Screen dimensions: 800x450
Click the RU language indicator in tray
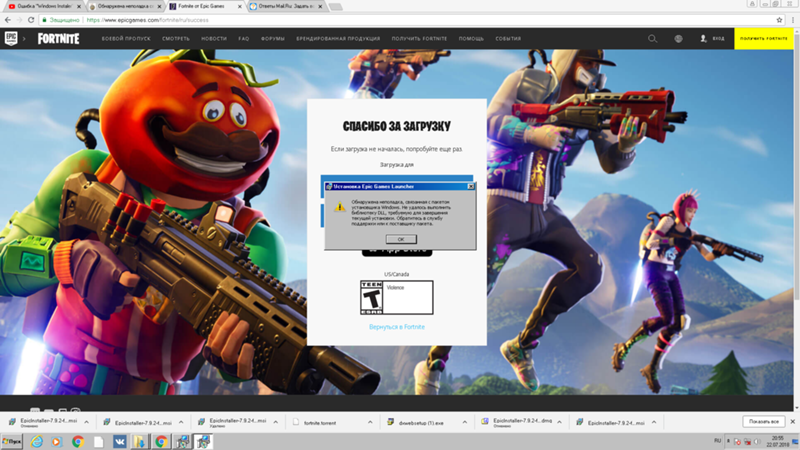[717, 441]
